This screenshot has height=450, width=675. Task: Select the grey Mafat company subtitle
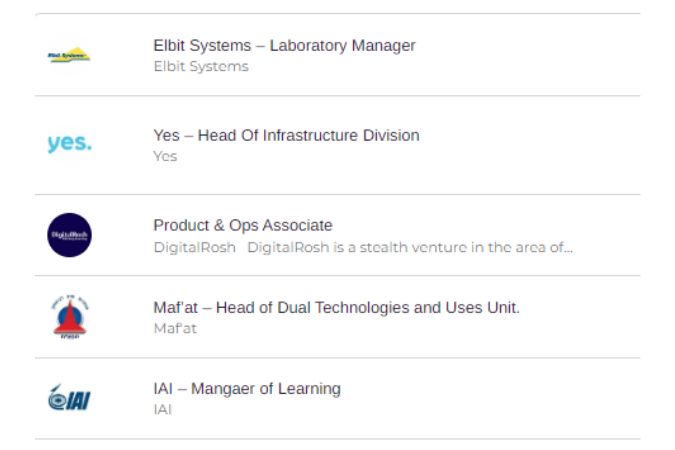point(175,328)
